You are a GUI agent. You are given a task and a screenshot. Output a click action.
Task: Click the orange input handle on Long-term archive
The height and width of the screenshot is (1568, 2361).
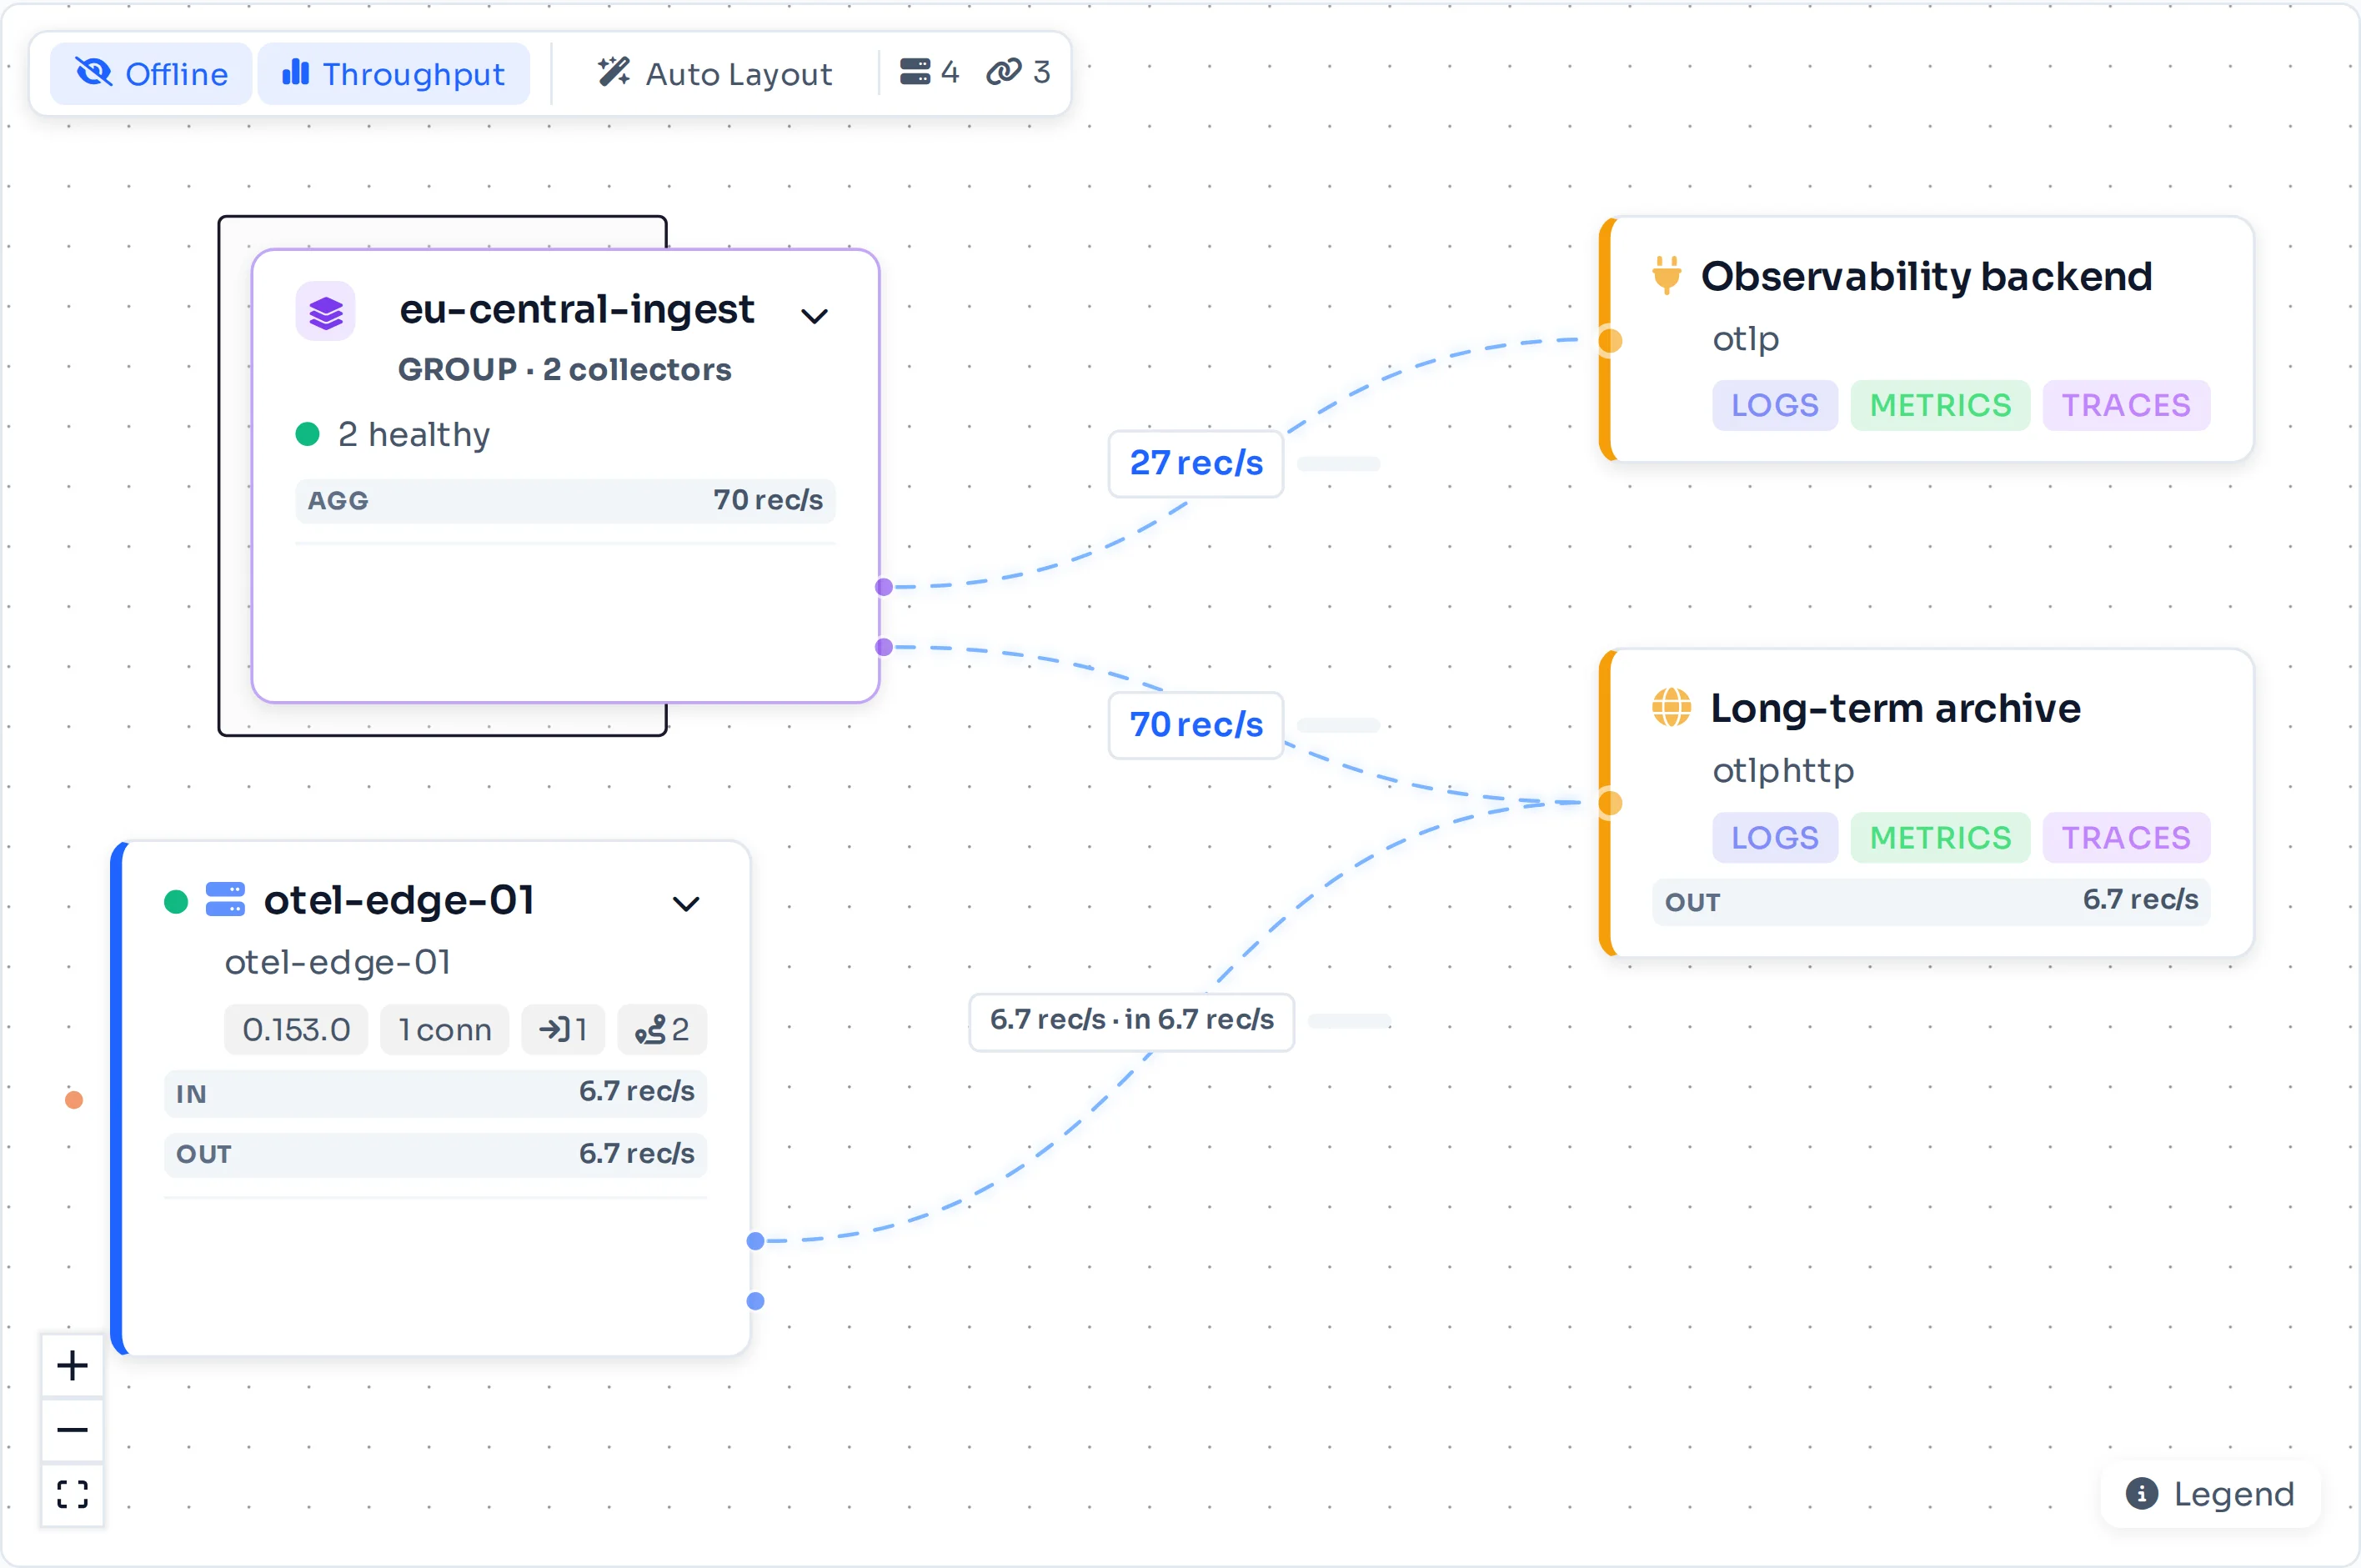pos(1610,803)
